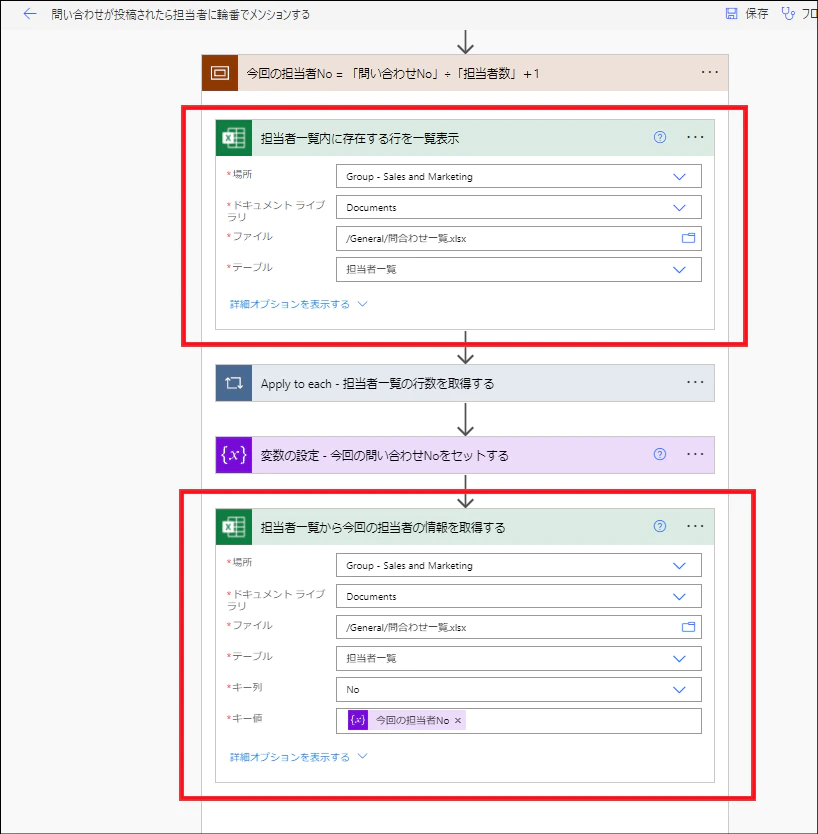Remove 今回の担当者No token from キー値
818x834 pixels.
coord(458,721)
